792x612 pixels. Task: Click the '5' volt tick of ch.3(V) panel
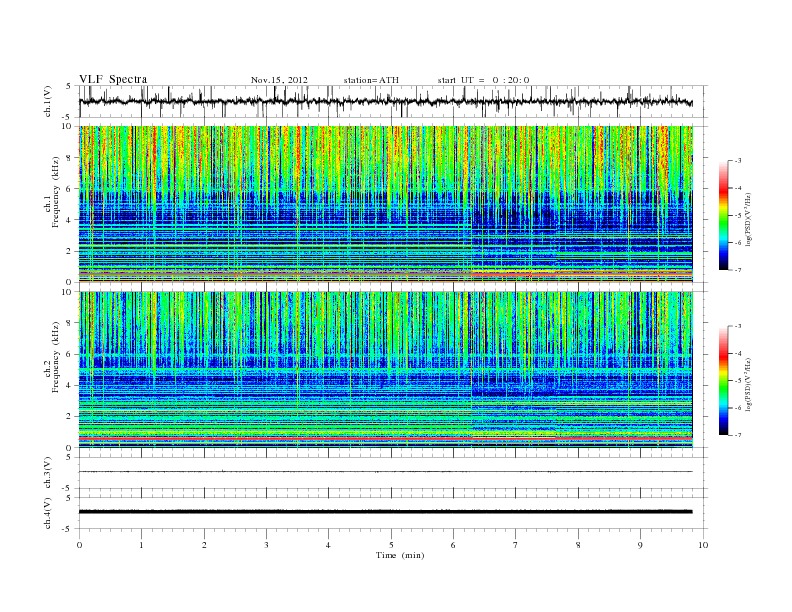pos(70,457)
